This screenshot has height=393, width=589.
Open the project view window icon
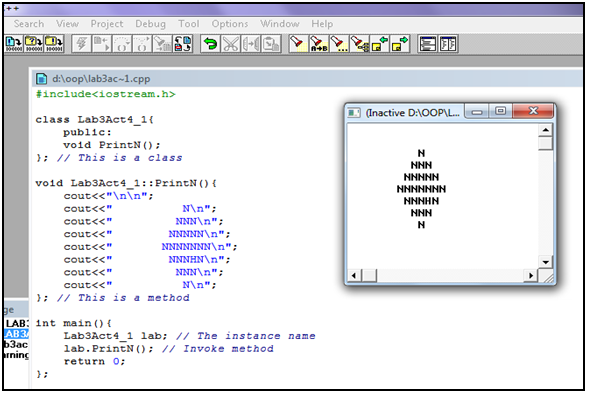click(427, 44)
